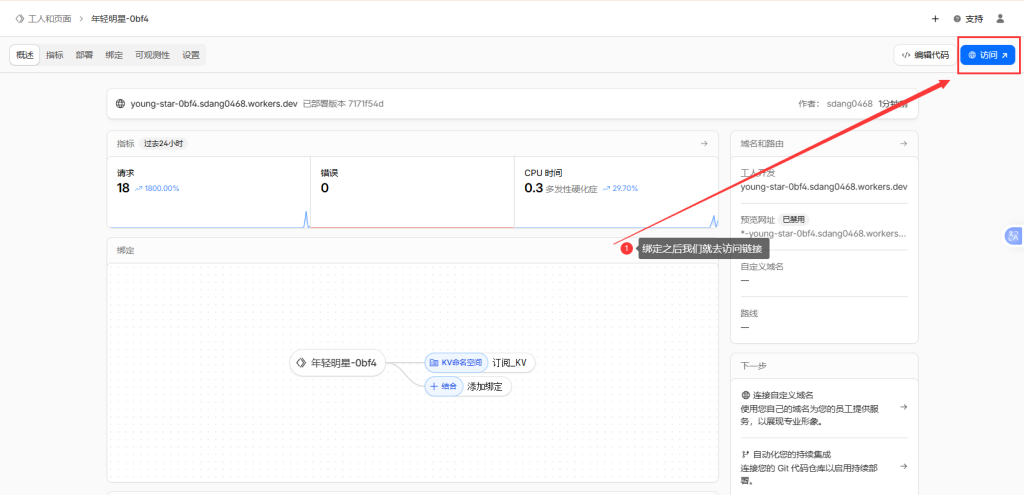Click the floating translate widget icon

coord(1012,236)
